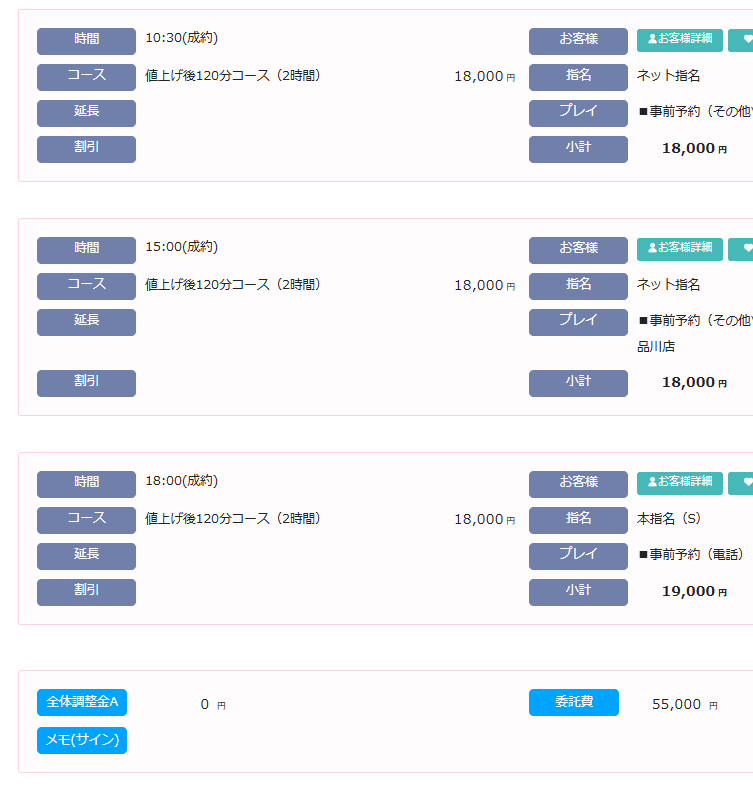This screenshot has width=753, height=789.
Task: Click the 割引 label in the 10:30 booking
Action: click(86, 149)
